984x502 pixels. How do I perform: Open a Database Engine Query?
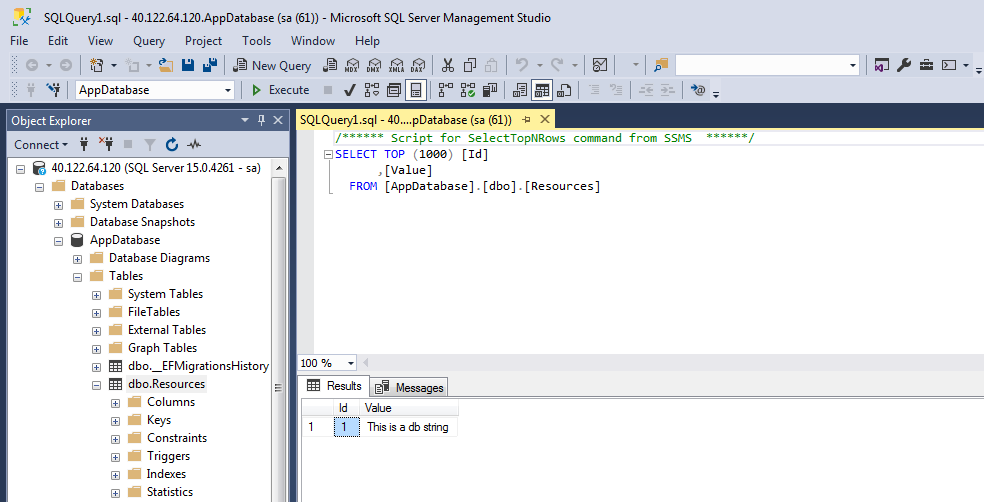330,65
